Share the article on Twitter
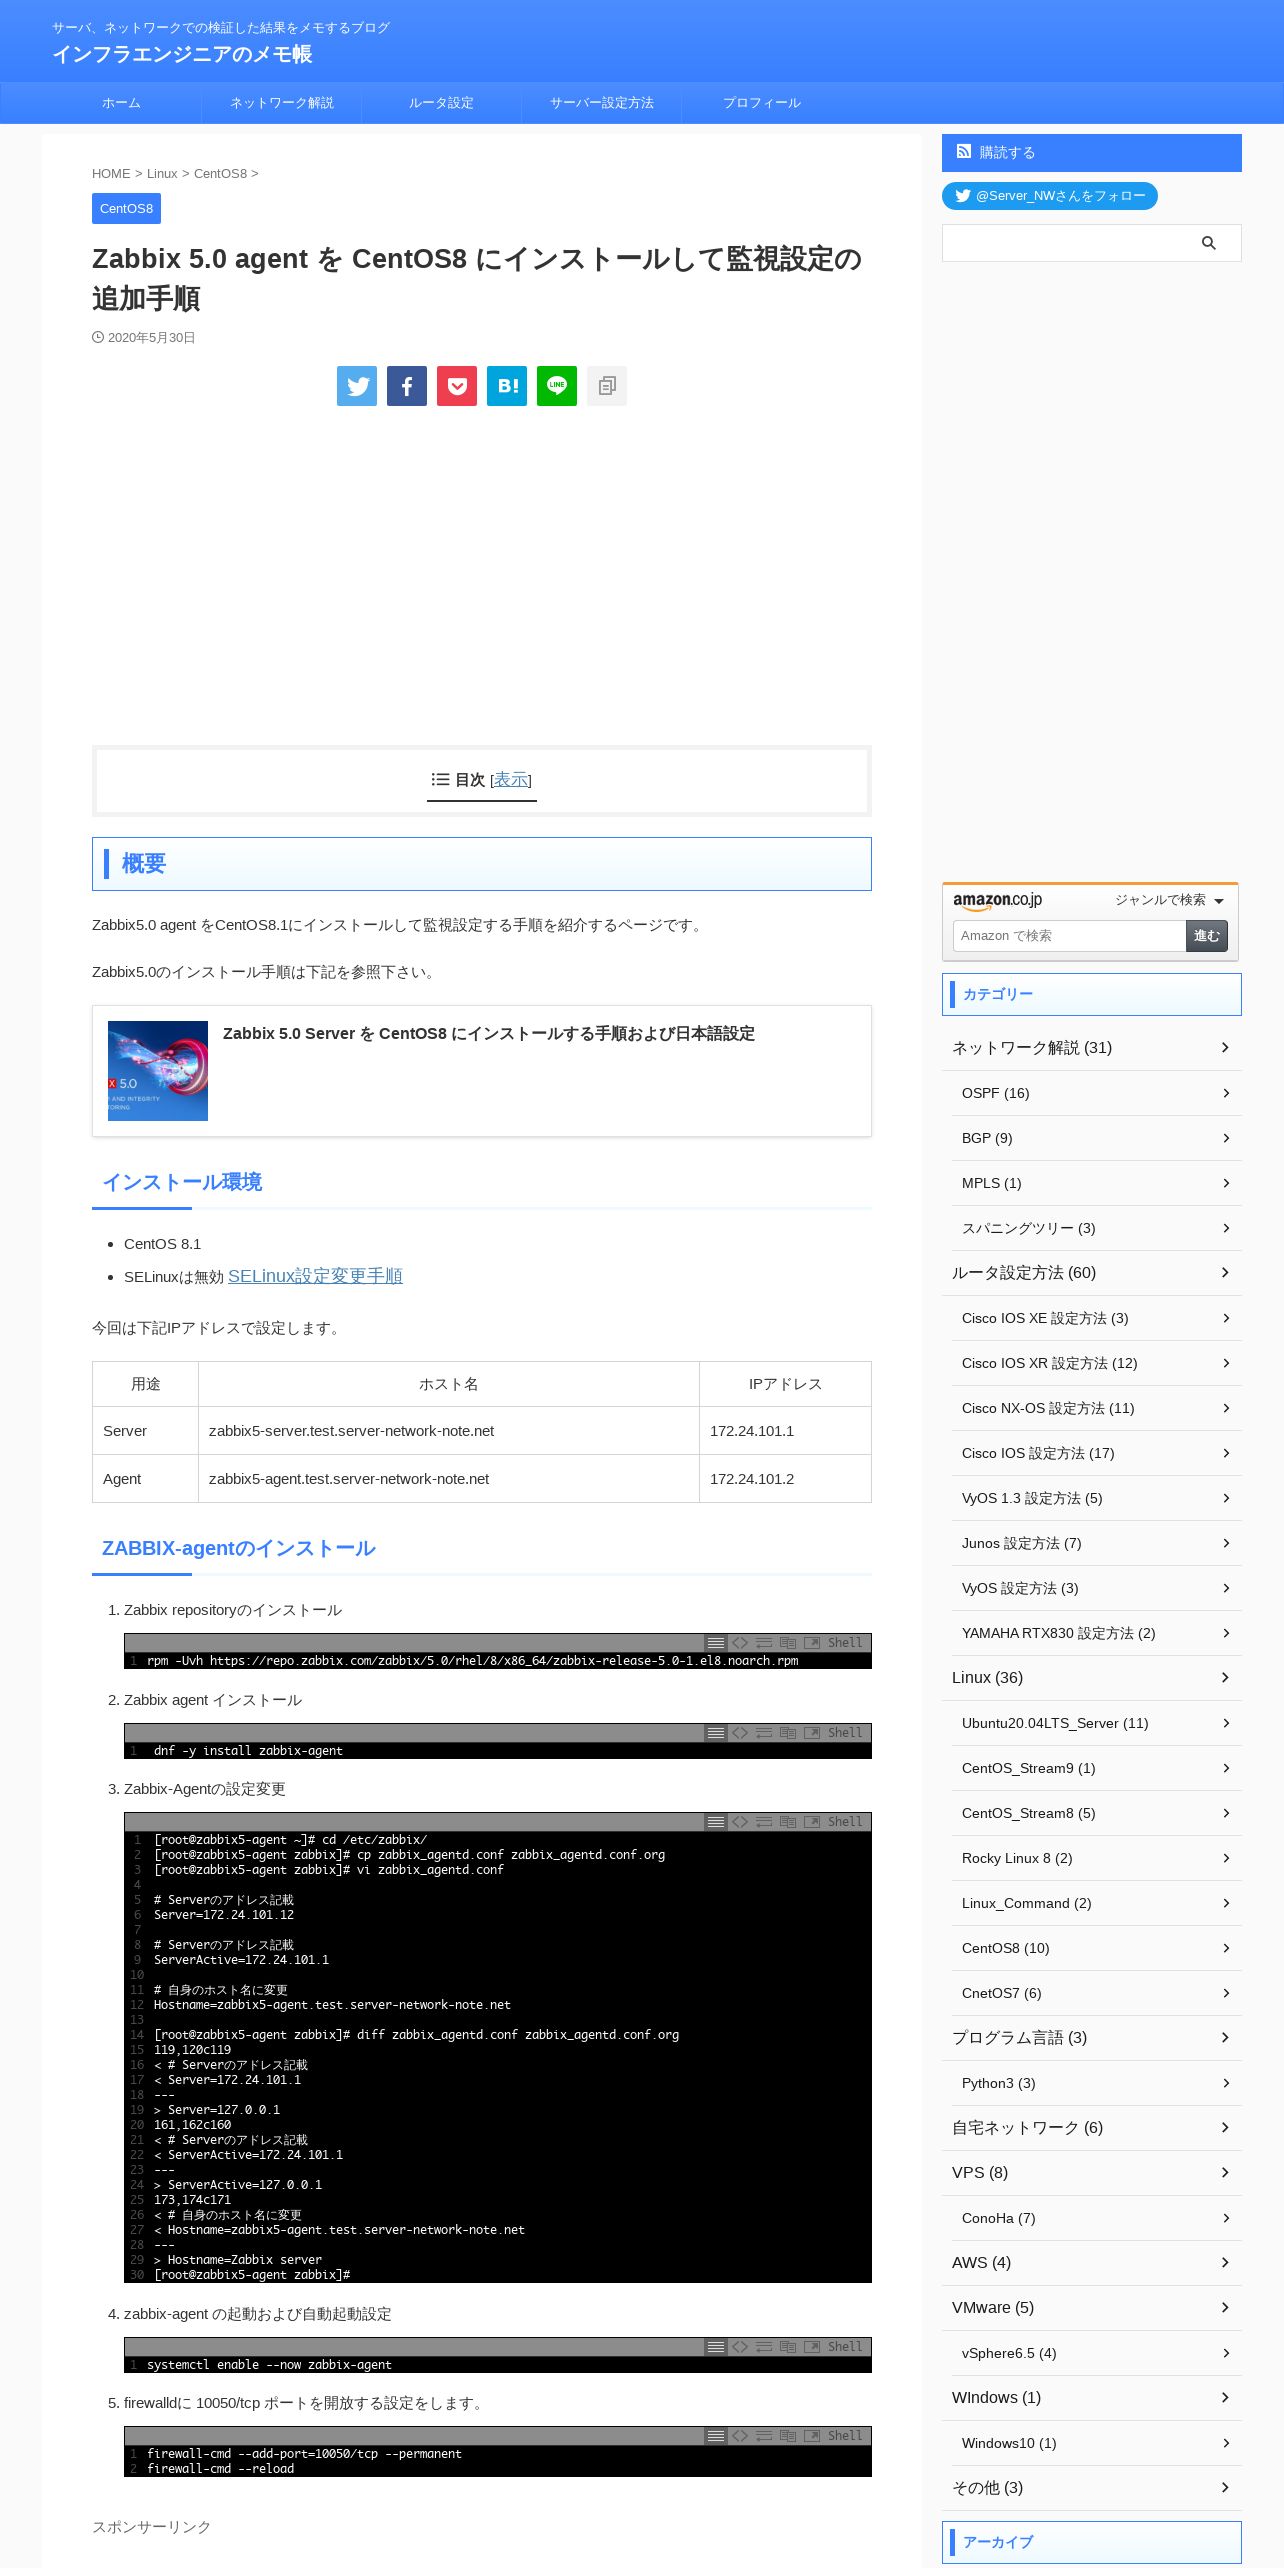 pos(357,386)
